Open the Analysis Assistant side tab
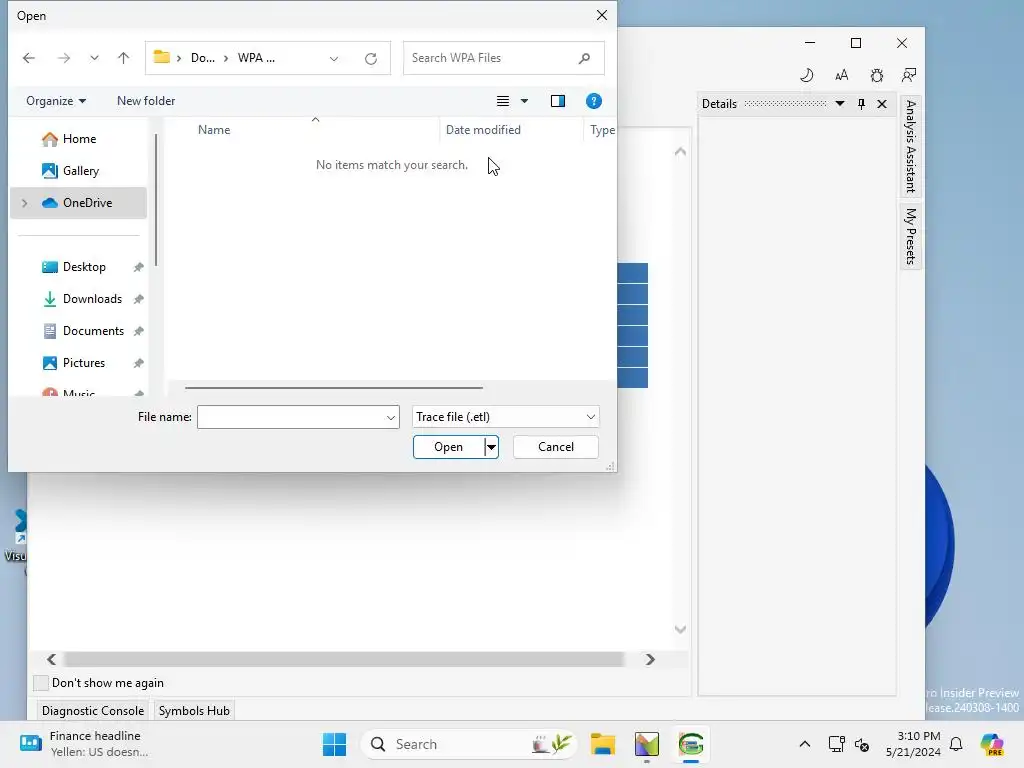1024x768 pixels. point(911,146)
